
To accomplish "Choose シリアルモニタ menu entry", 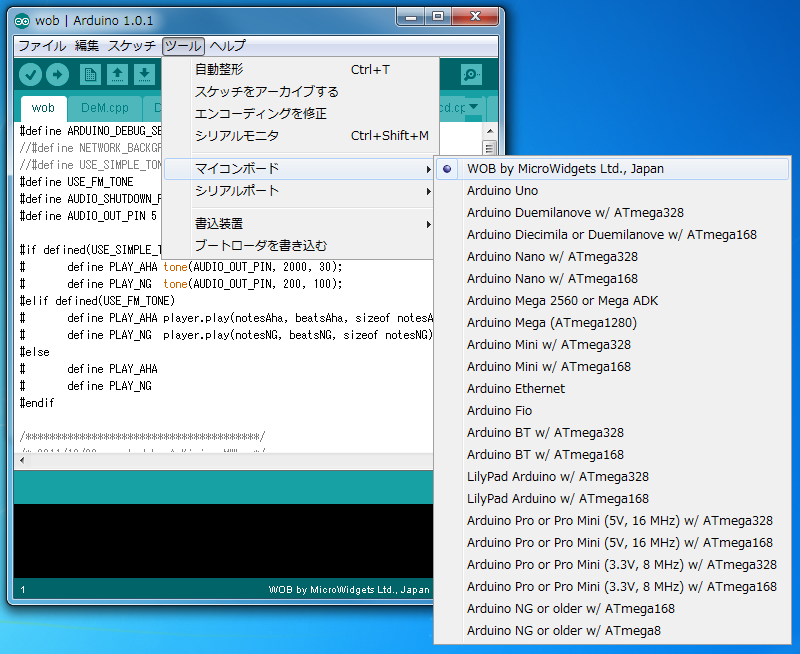I will click(299, 136).
